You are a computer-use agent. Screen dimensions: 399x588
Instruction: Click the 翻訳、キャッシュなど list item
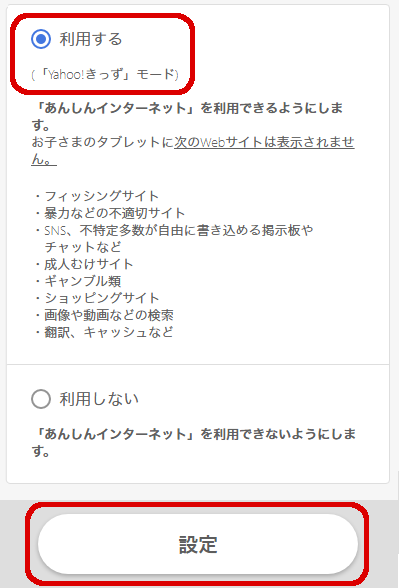coord(104,332)
